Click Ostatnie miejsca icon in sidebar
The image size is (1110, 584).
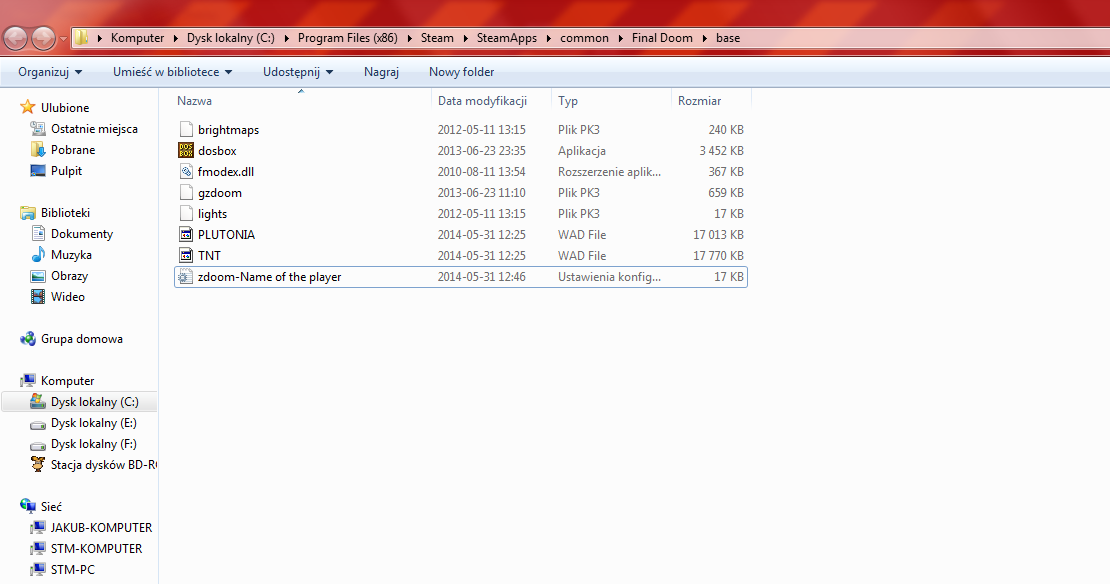pos(38,128)
